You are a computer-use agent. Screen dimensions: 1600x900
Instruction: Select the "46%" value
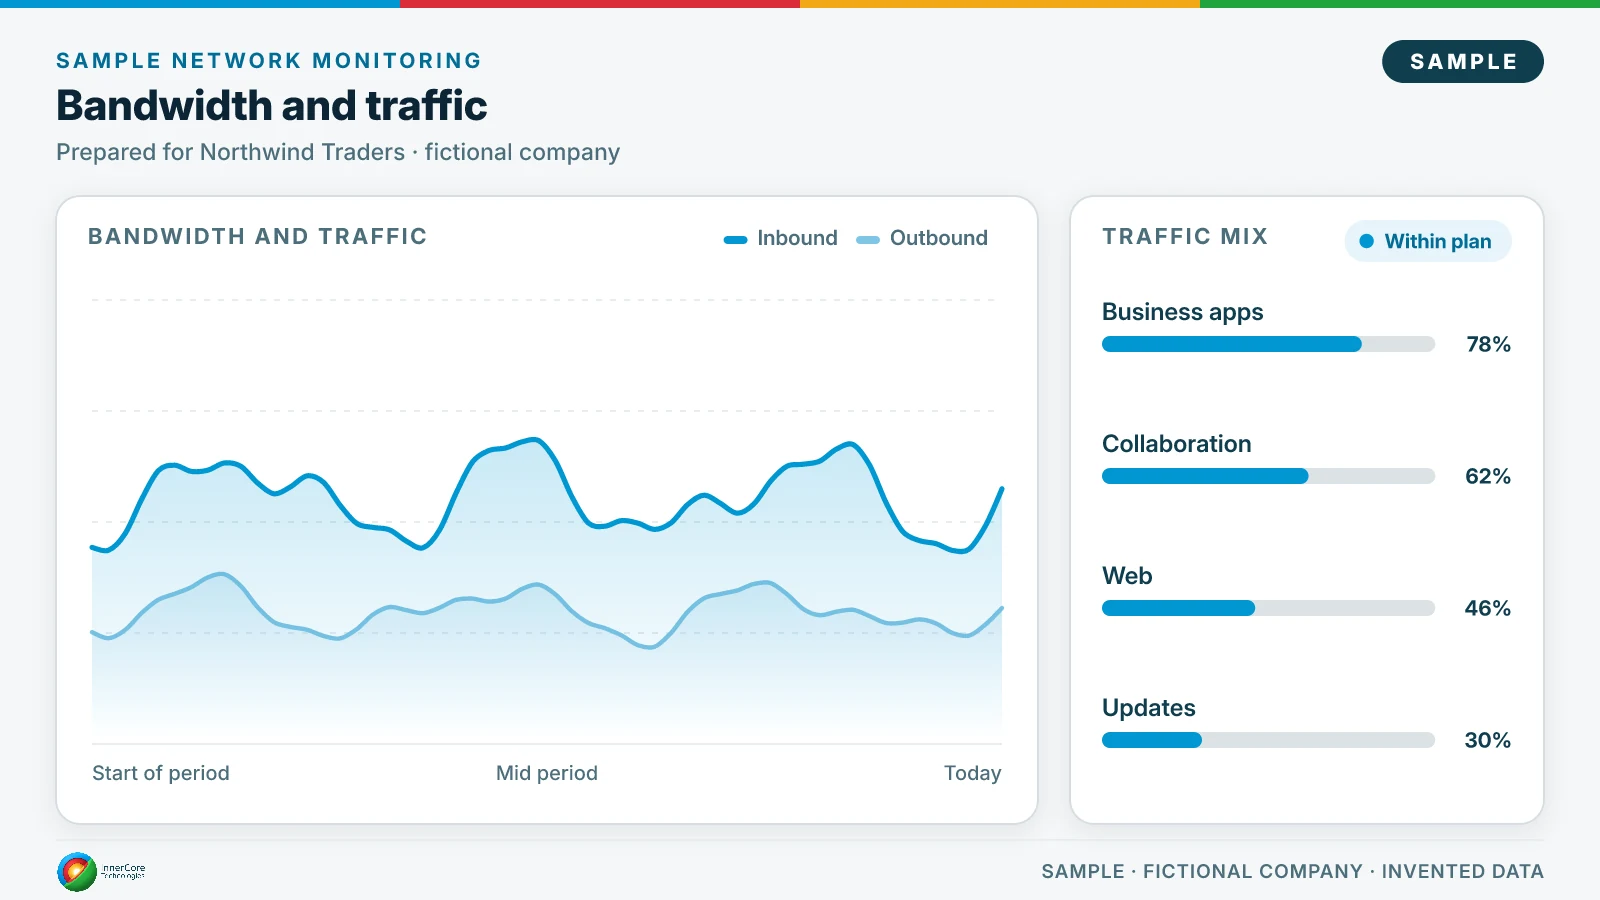[x=1488, y=608]
